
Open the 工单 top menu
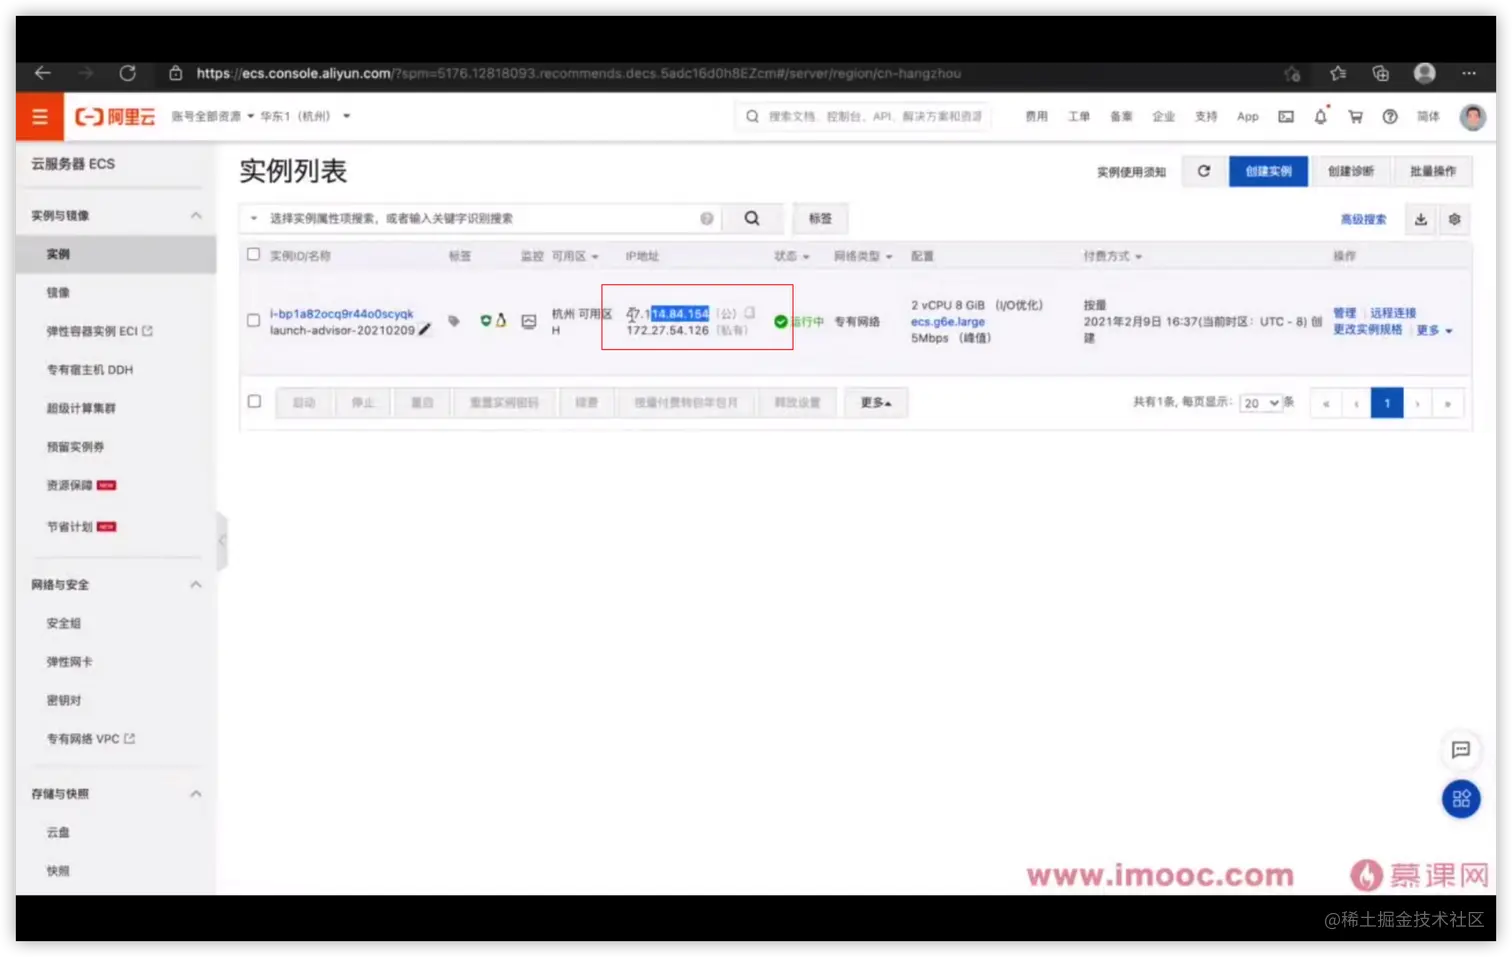coord(1079,117)
